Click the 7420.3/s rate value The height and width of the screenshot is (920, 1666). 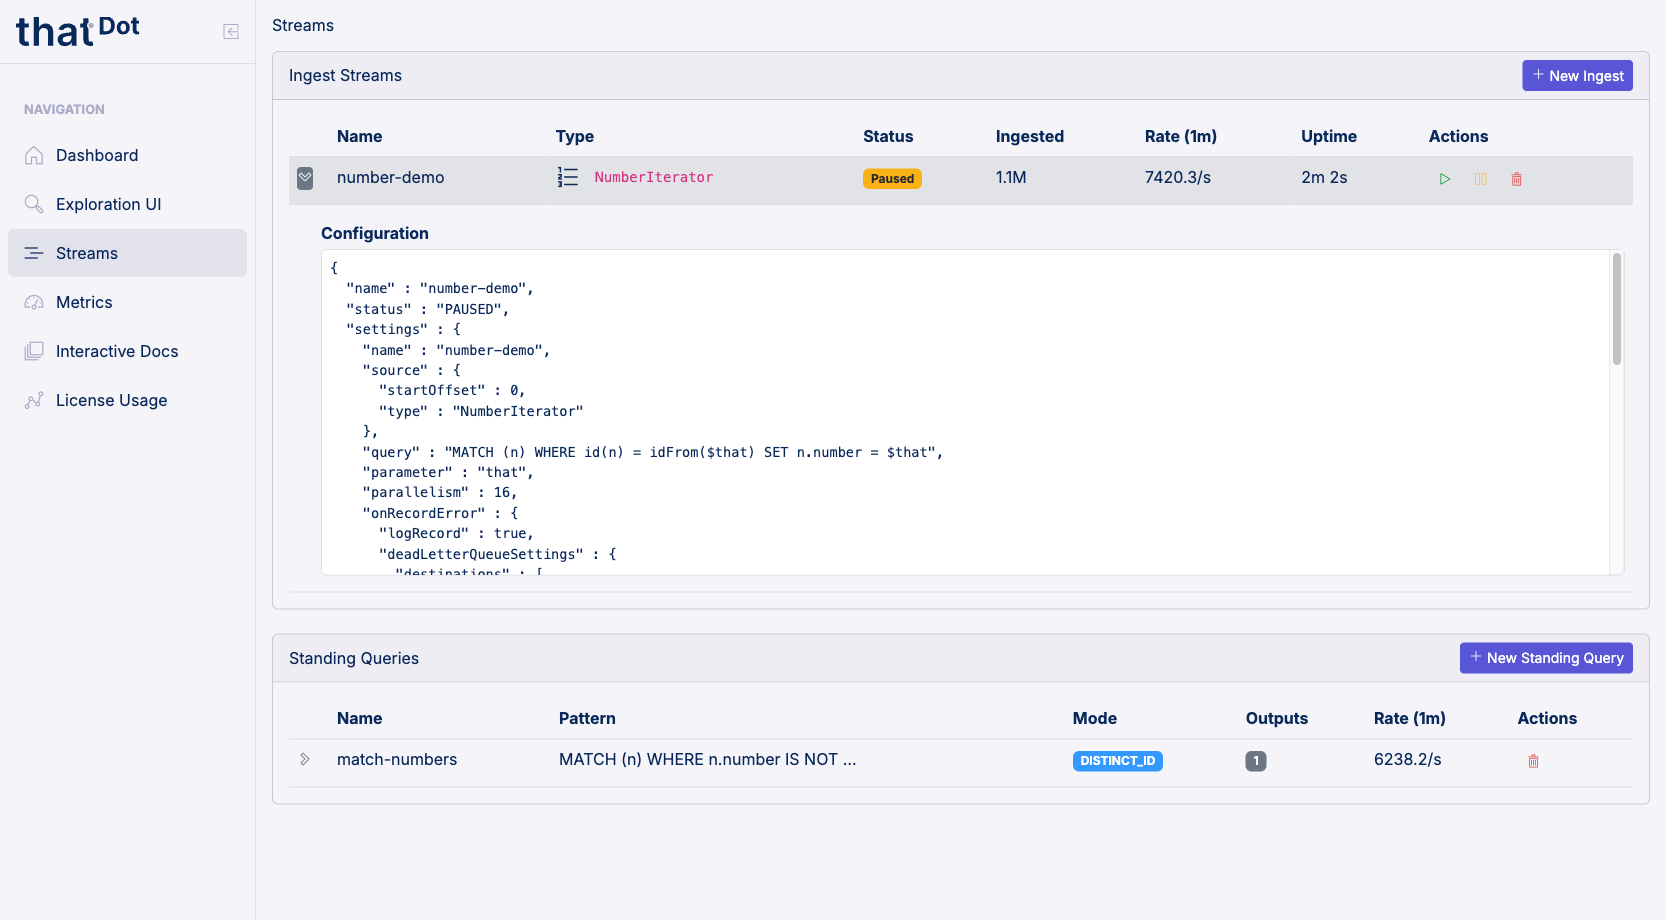point(1178,177)
